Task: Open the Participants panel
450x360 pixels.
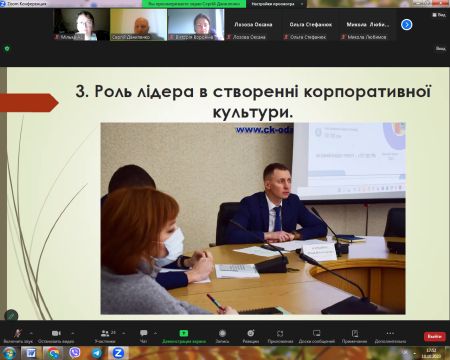Action: [x=105, y=333]
